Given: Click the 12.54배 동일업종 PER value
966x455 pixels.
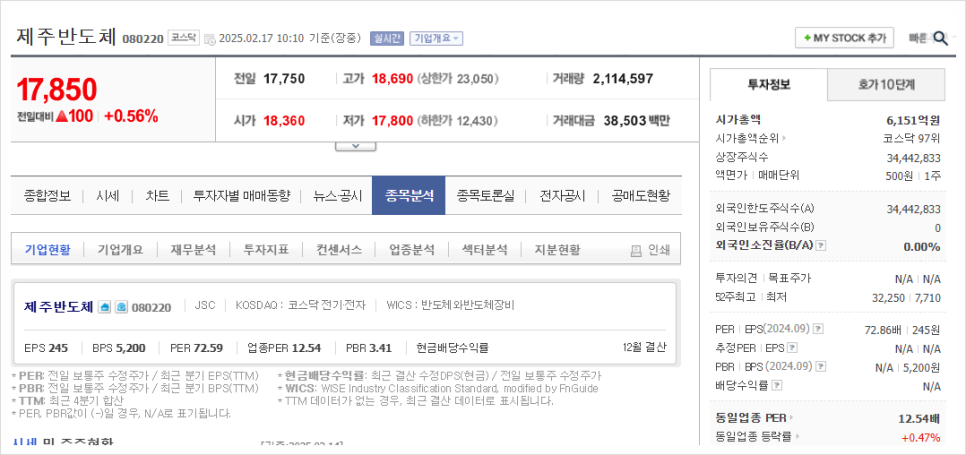Looking at the screenshot, I should [919, 419].
